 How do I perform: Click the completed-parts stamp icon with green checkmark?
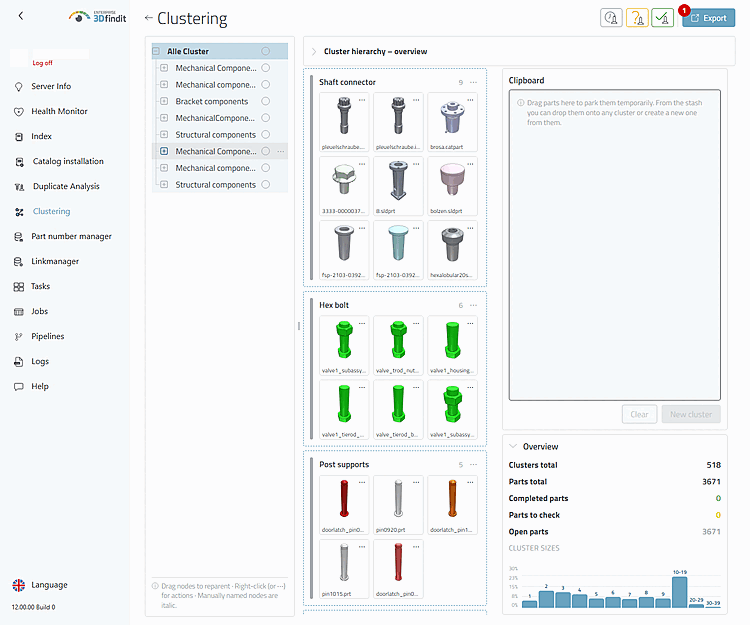[662, 18]
